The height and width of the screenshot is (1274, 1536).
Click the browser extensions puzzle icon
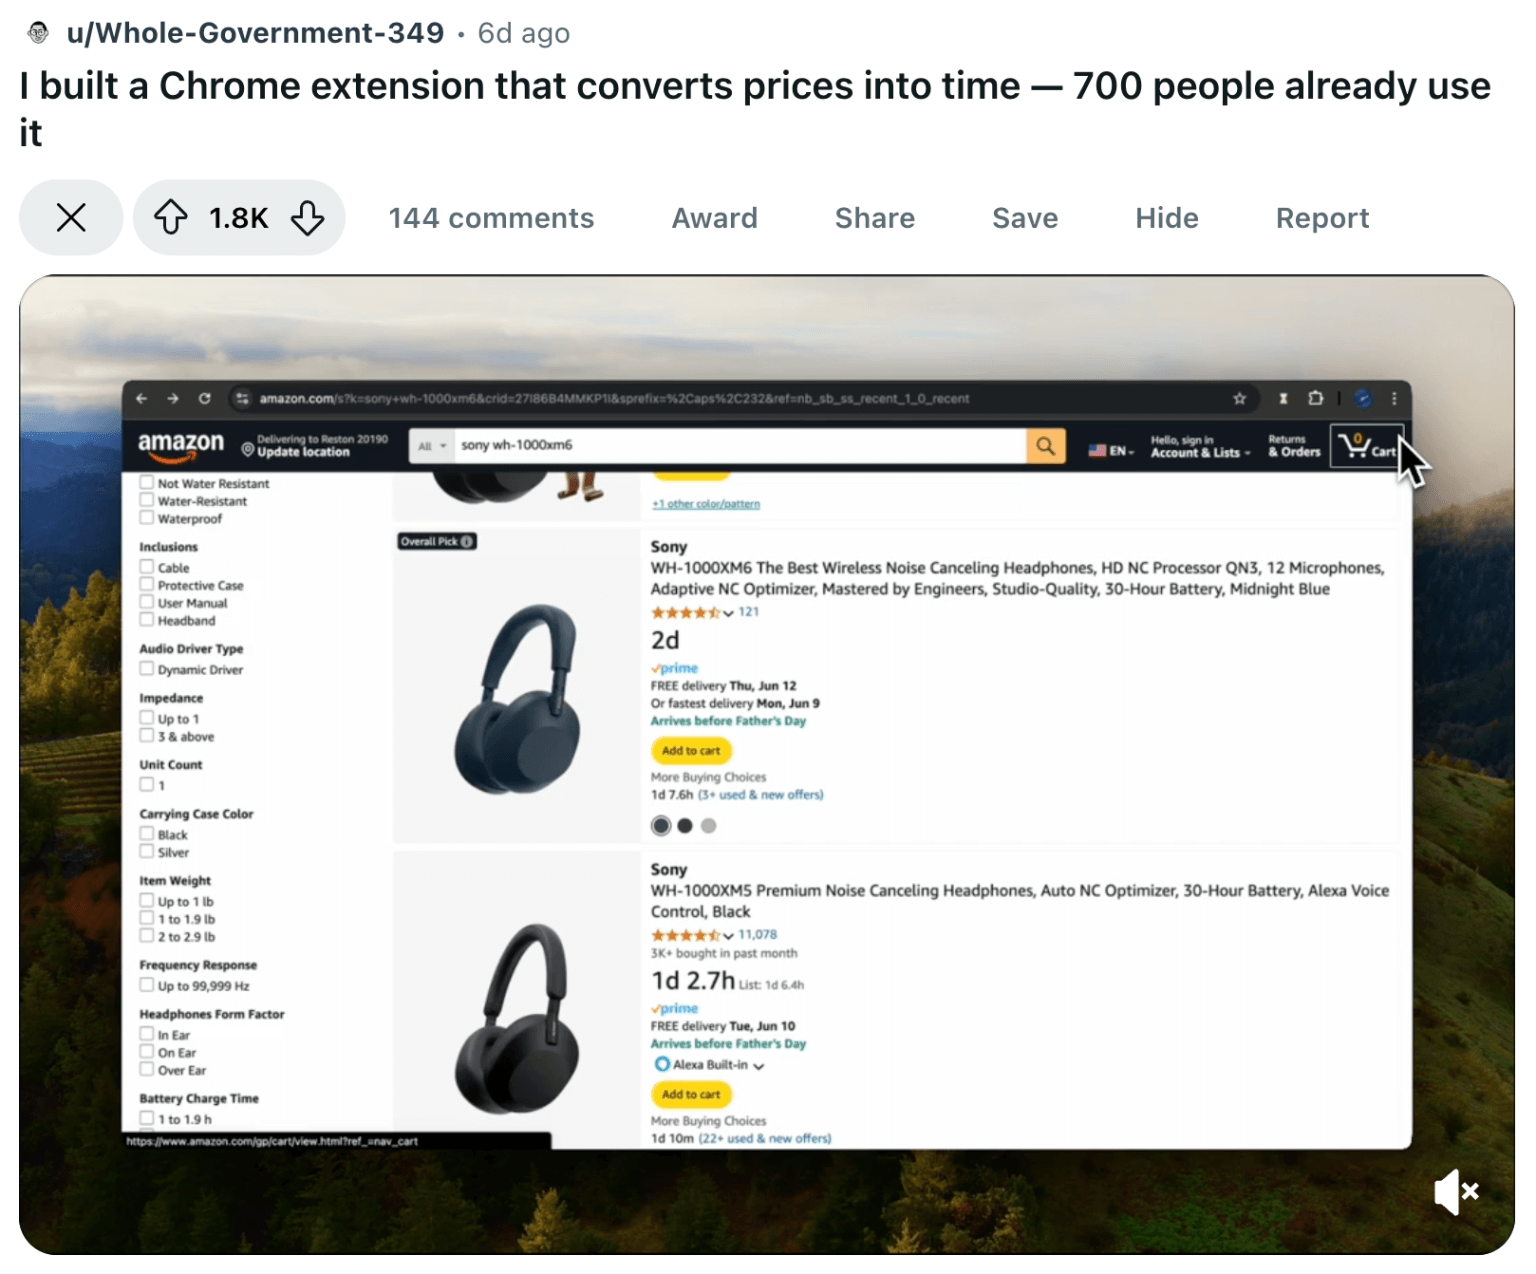tap(1315, 398)
